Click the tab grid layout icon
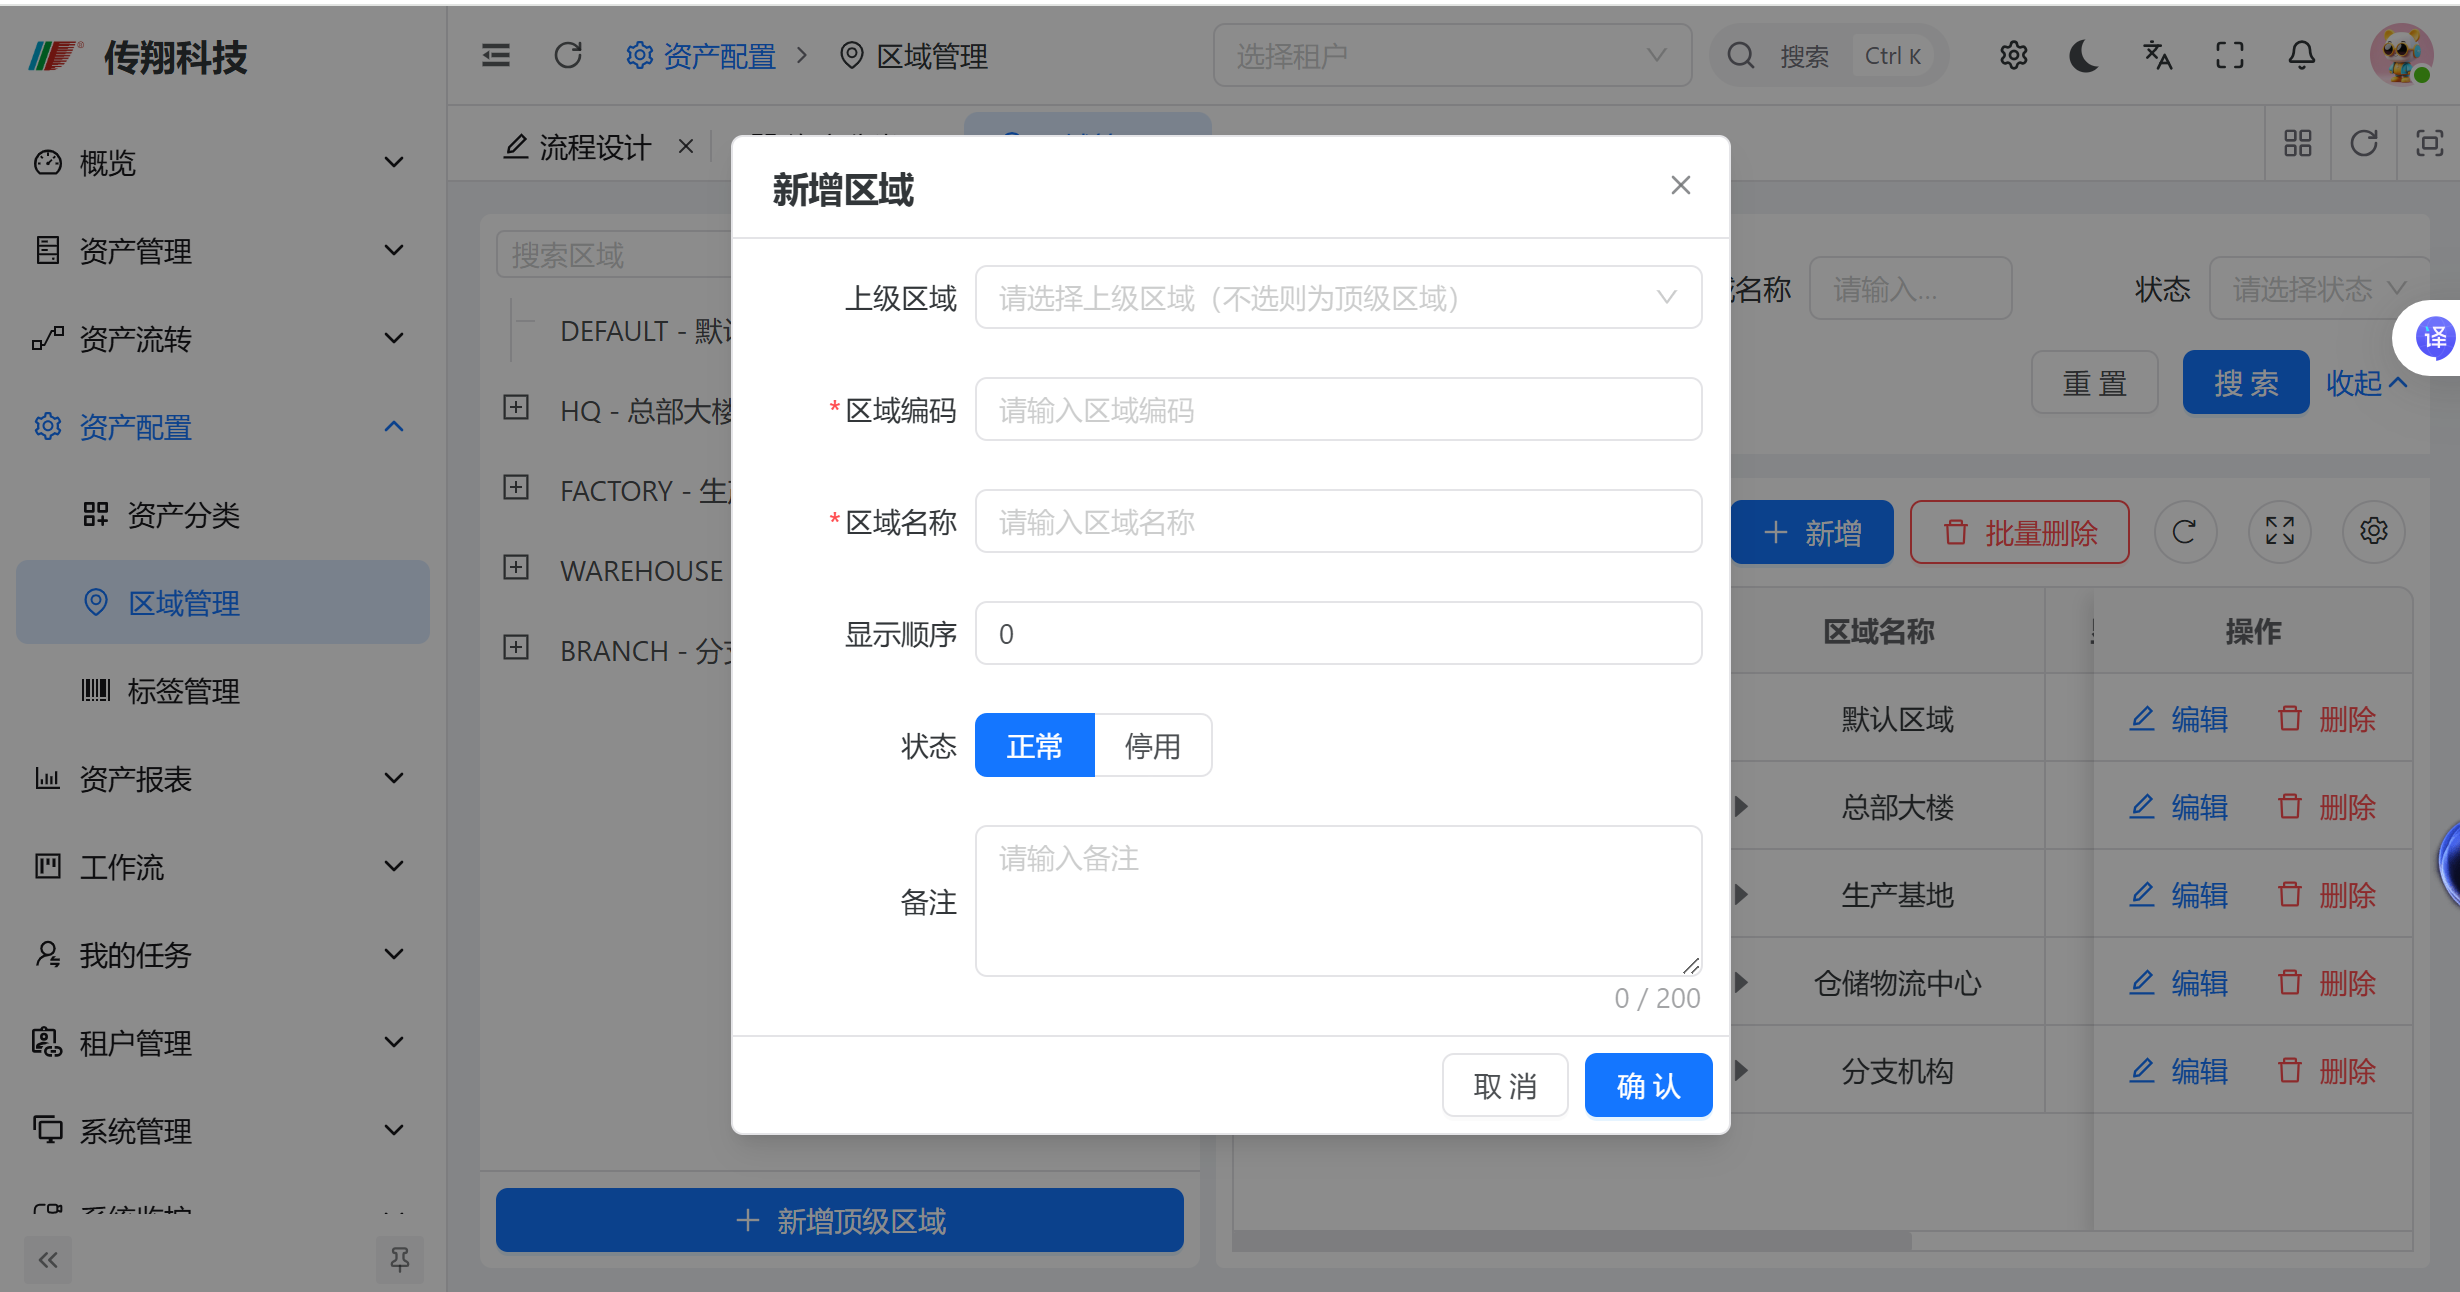This screenshot has height=1292, width=2460. click(x=2298, y=144)
